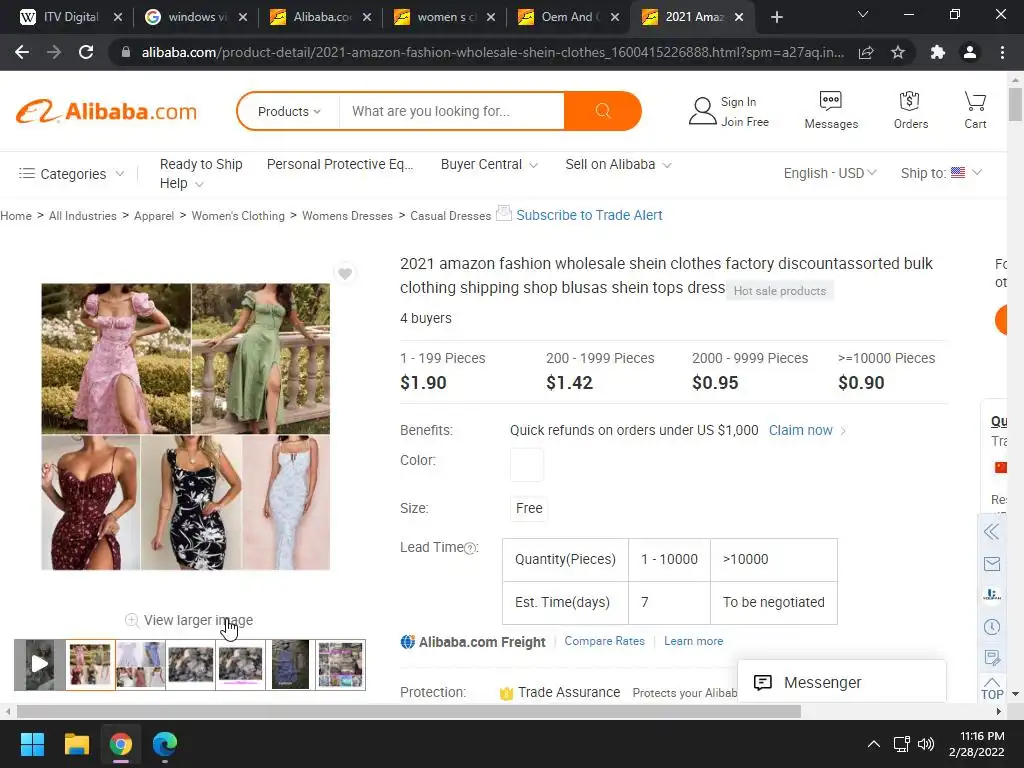Click the Join Free link
1024x768 pixels.
[744, 121]
